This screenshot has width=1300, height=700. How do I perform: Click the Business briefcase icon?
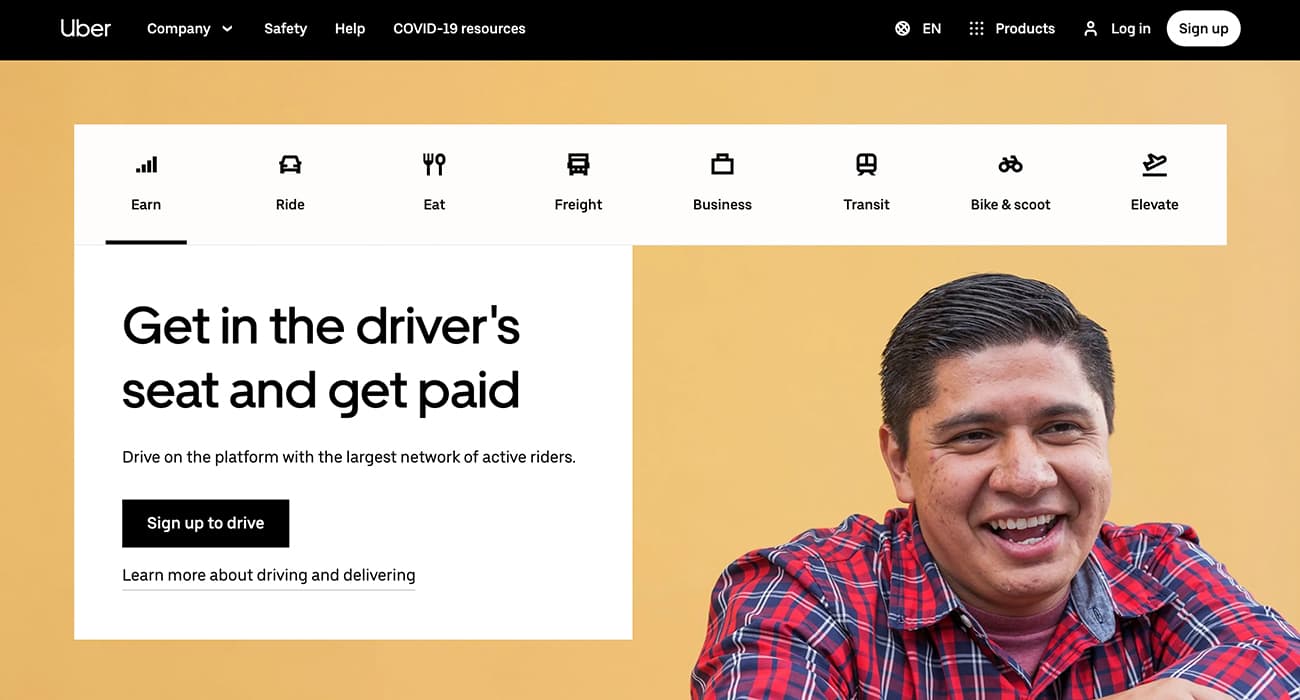[x=722, y=163]
